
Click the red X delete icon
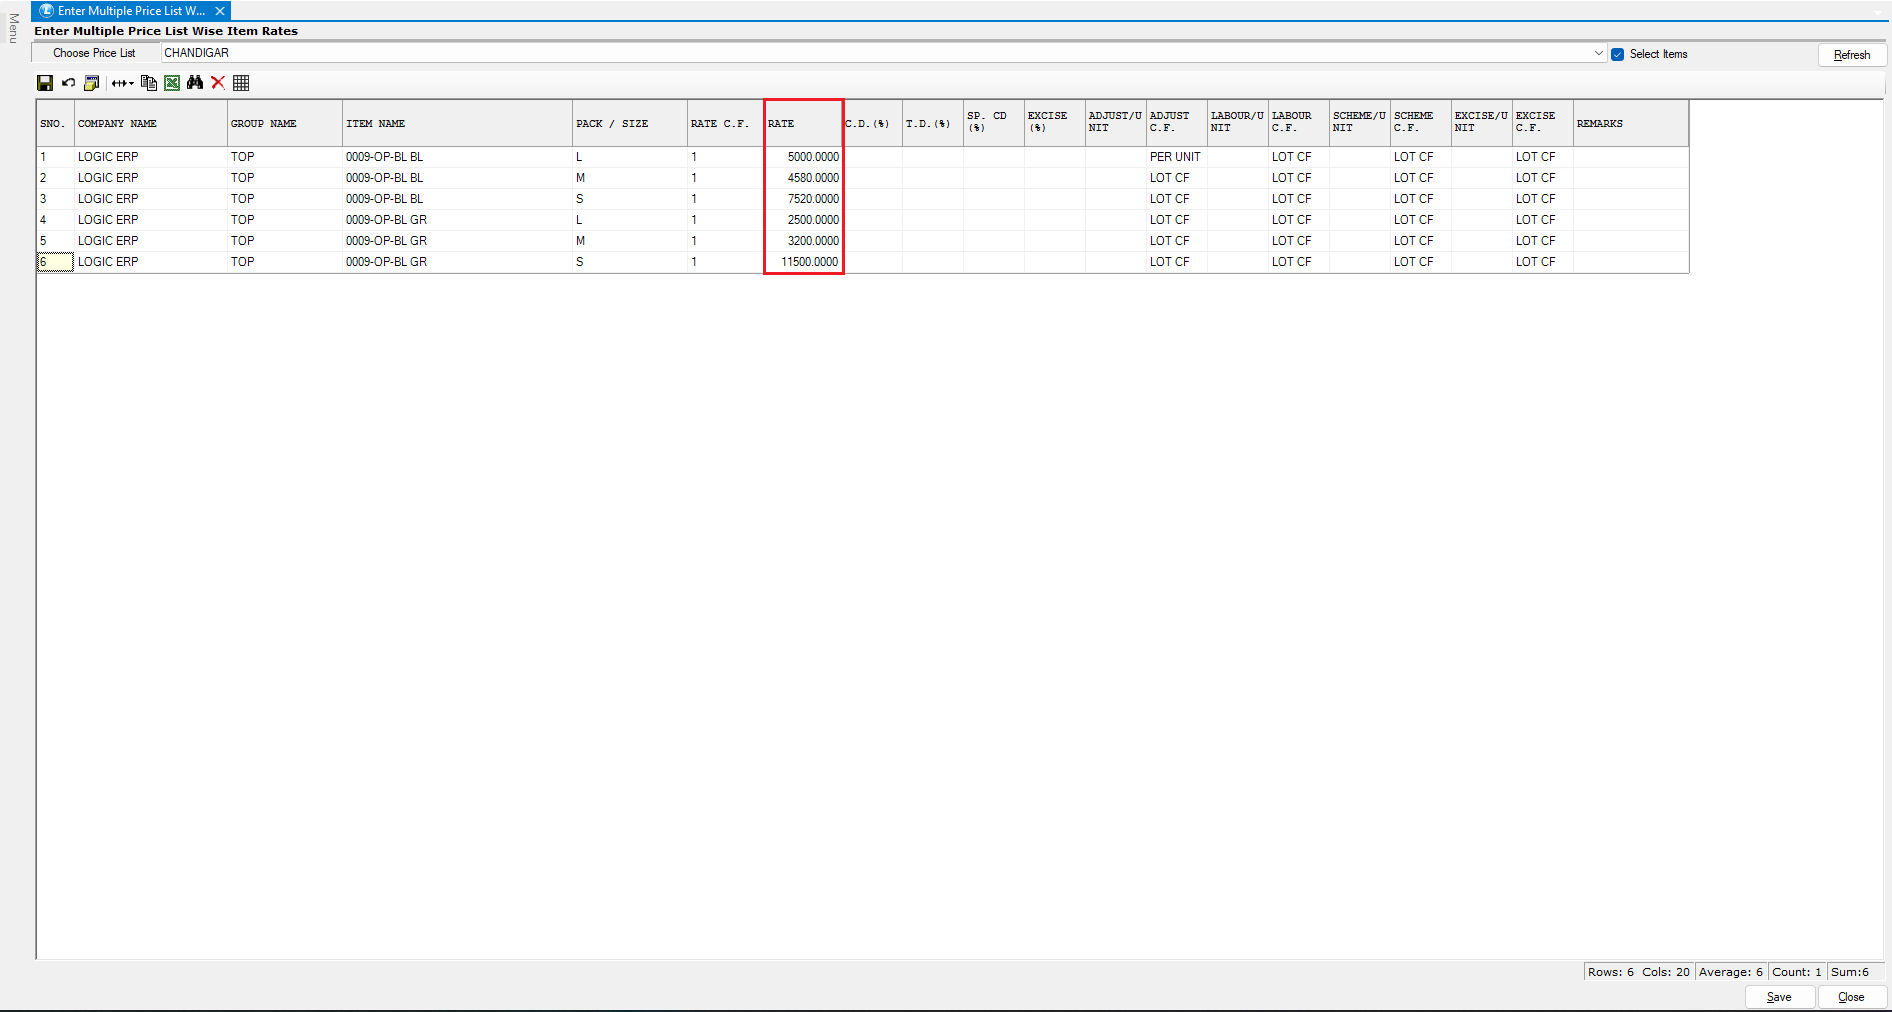tap(218, 83)
